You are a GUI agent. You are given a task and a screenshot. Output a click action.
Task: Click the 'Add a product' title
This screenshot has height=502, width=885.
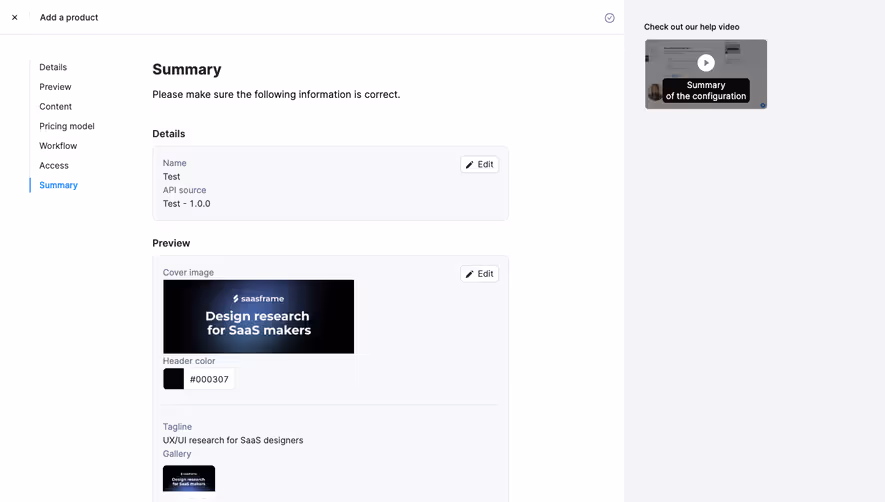pos(69,18)
